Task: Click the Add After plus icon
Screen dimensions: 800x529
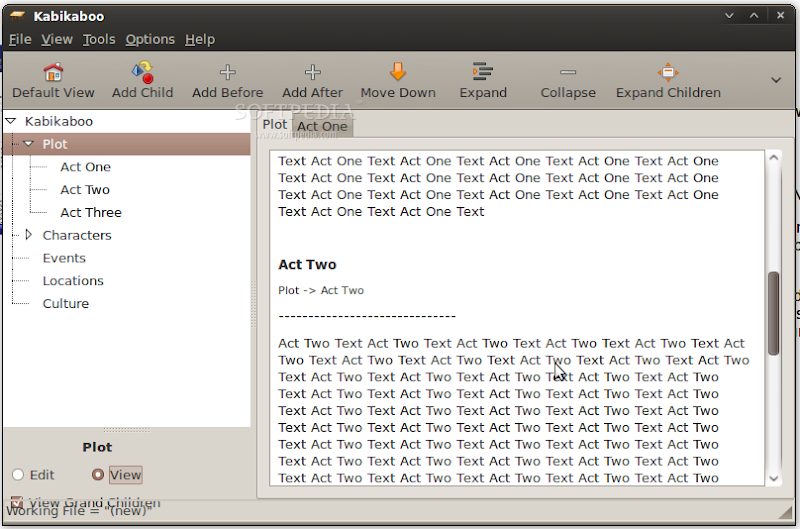Action: [312, 72]
